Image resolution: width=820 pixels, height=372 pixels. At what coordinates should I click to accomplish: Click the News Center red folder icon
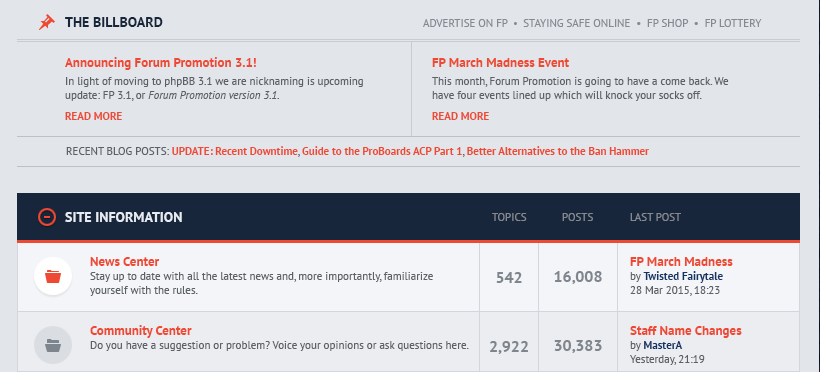pyautogui.click(x=53, y=276)
